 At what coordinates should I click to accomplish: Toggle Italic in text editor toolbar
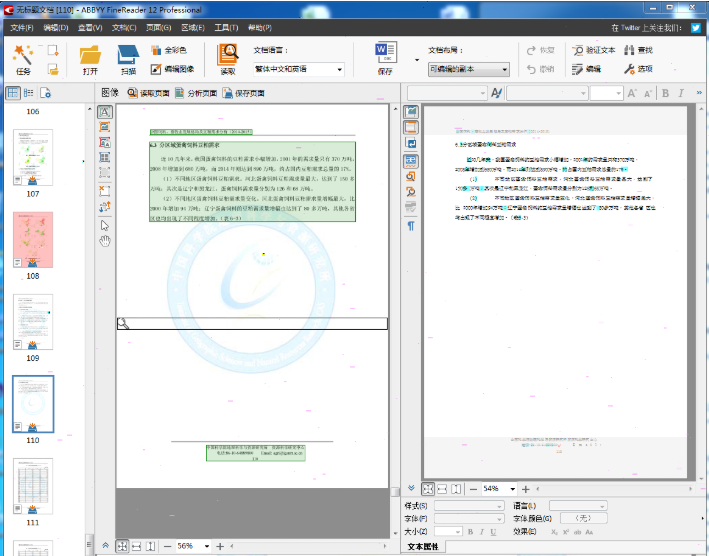pyautogui.click(x=681, y=93)
